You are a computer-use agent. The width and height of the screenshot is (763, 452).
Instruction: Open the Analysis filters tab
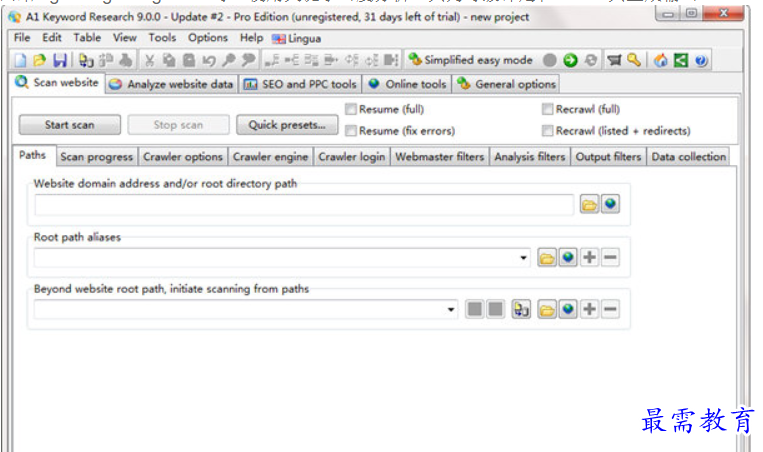tap(530, 157)
